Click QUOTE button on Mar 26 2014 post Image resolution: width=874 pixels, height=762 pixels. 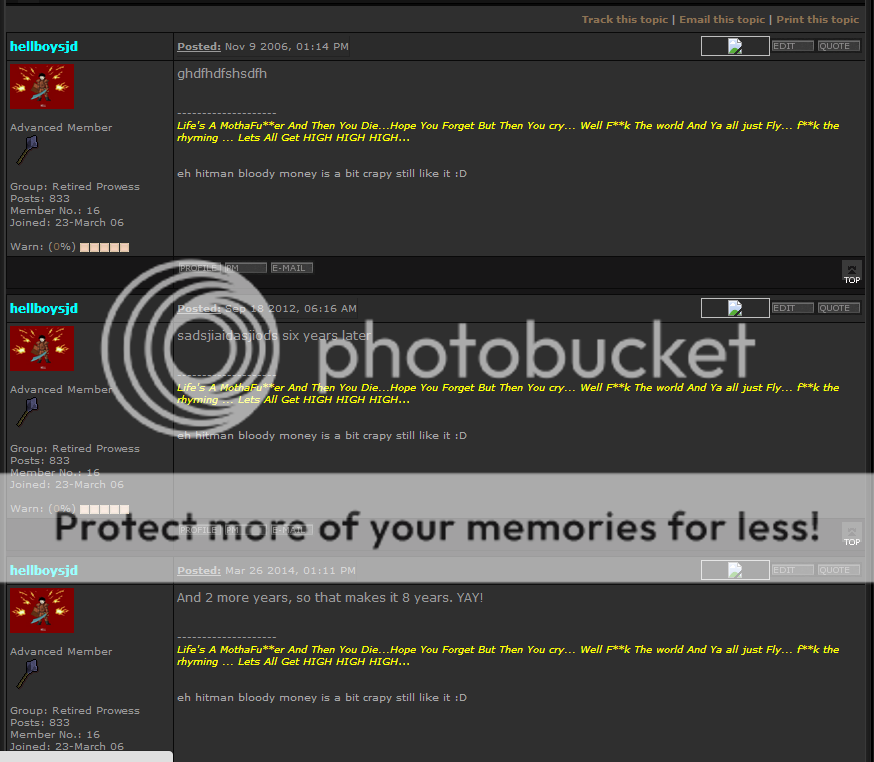point(839,570)
